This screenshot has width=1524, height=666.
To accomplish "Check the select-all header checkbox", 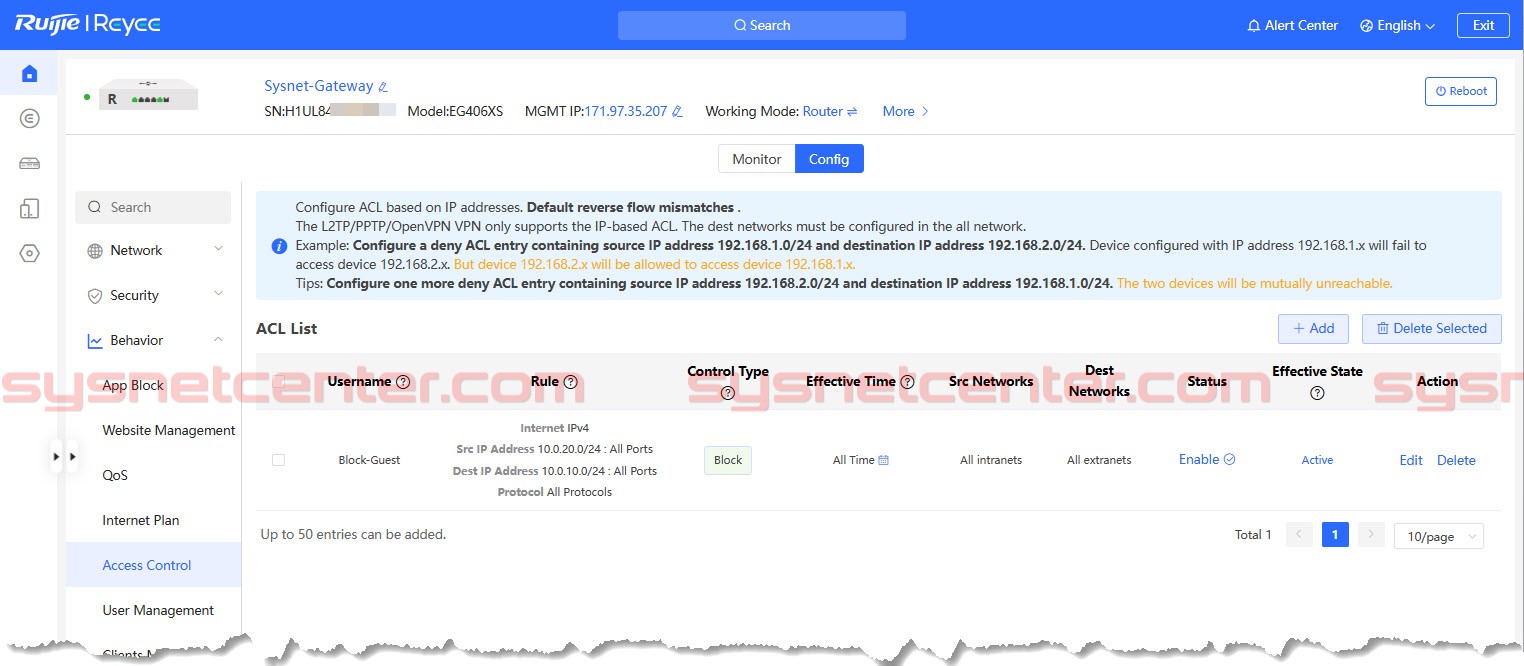I will (x=278, y=381).
